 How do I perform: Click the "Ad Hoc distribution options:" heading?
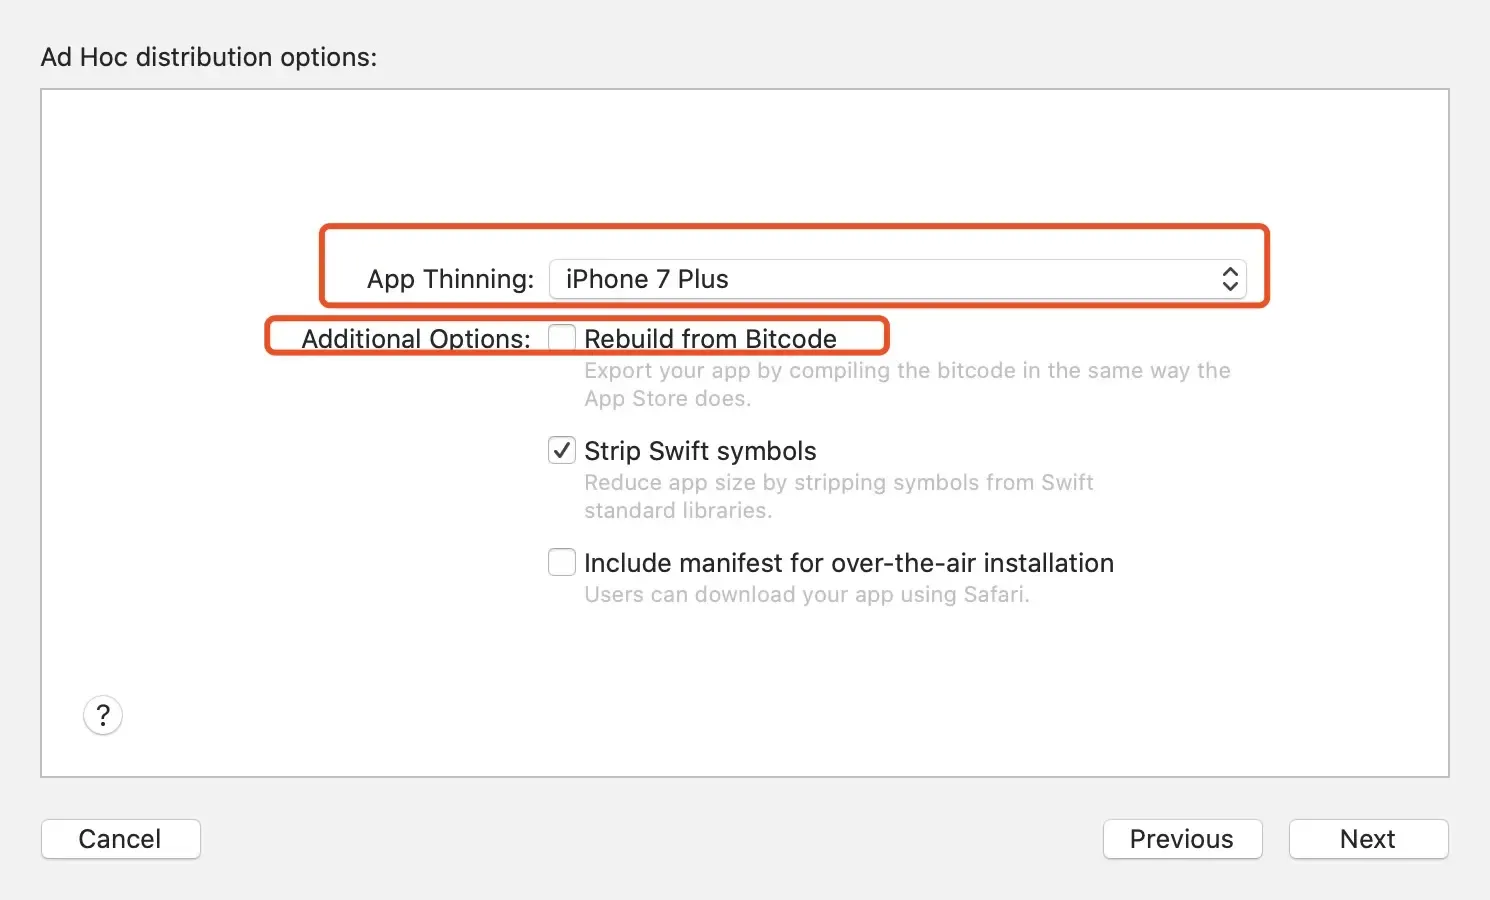(209, 57)
